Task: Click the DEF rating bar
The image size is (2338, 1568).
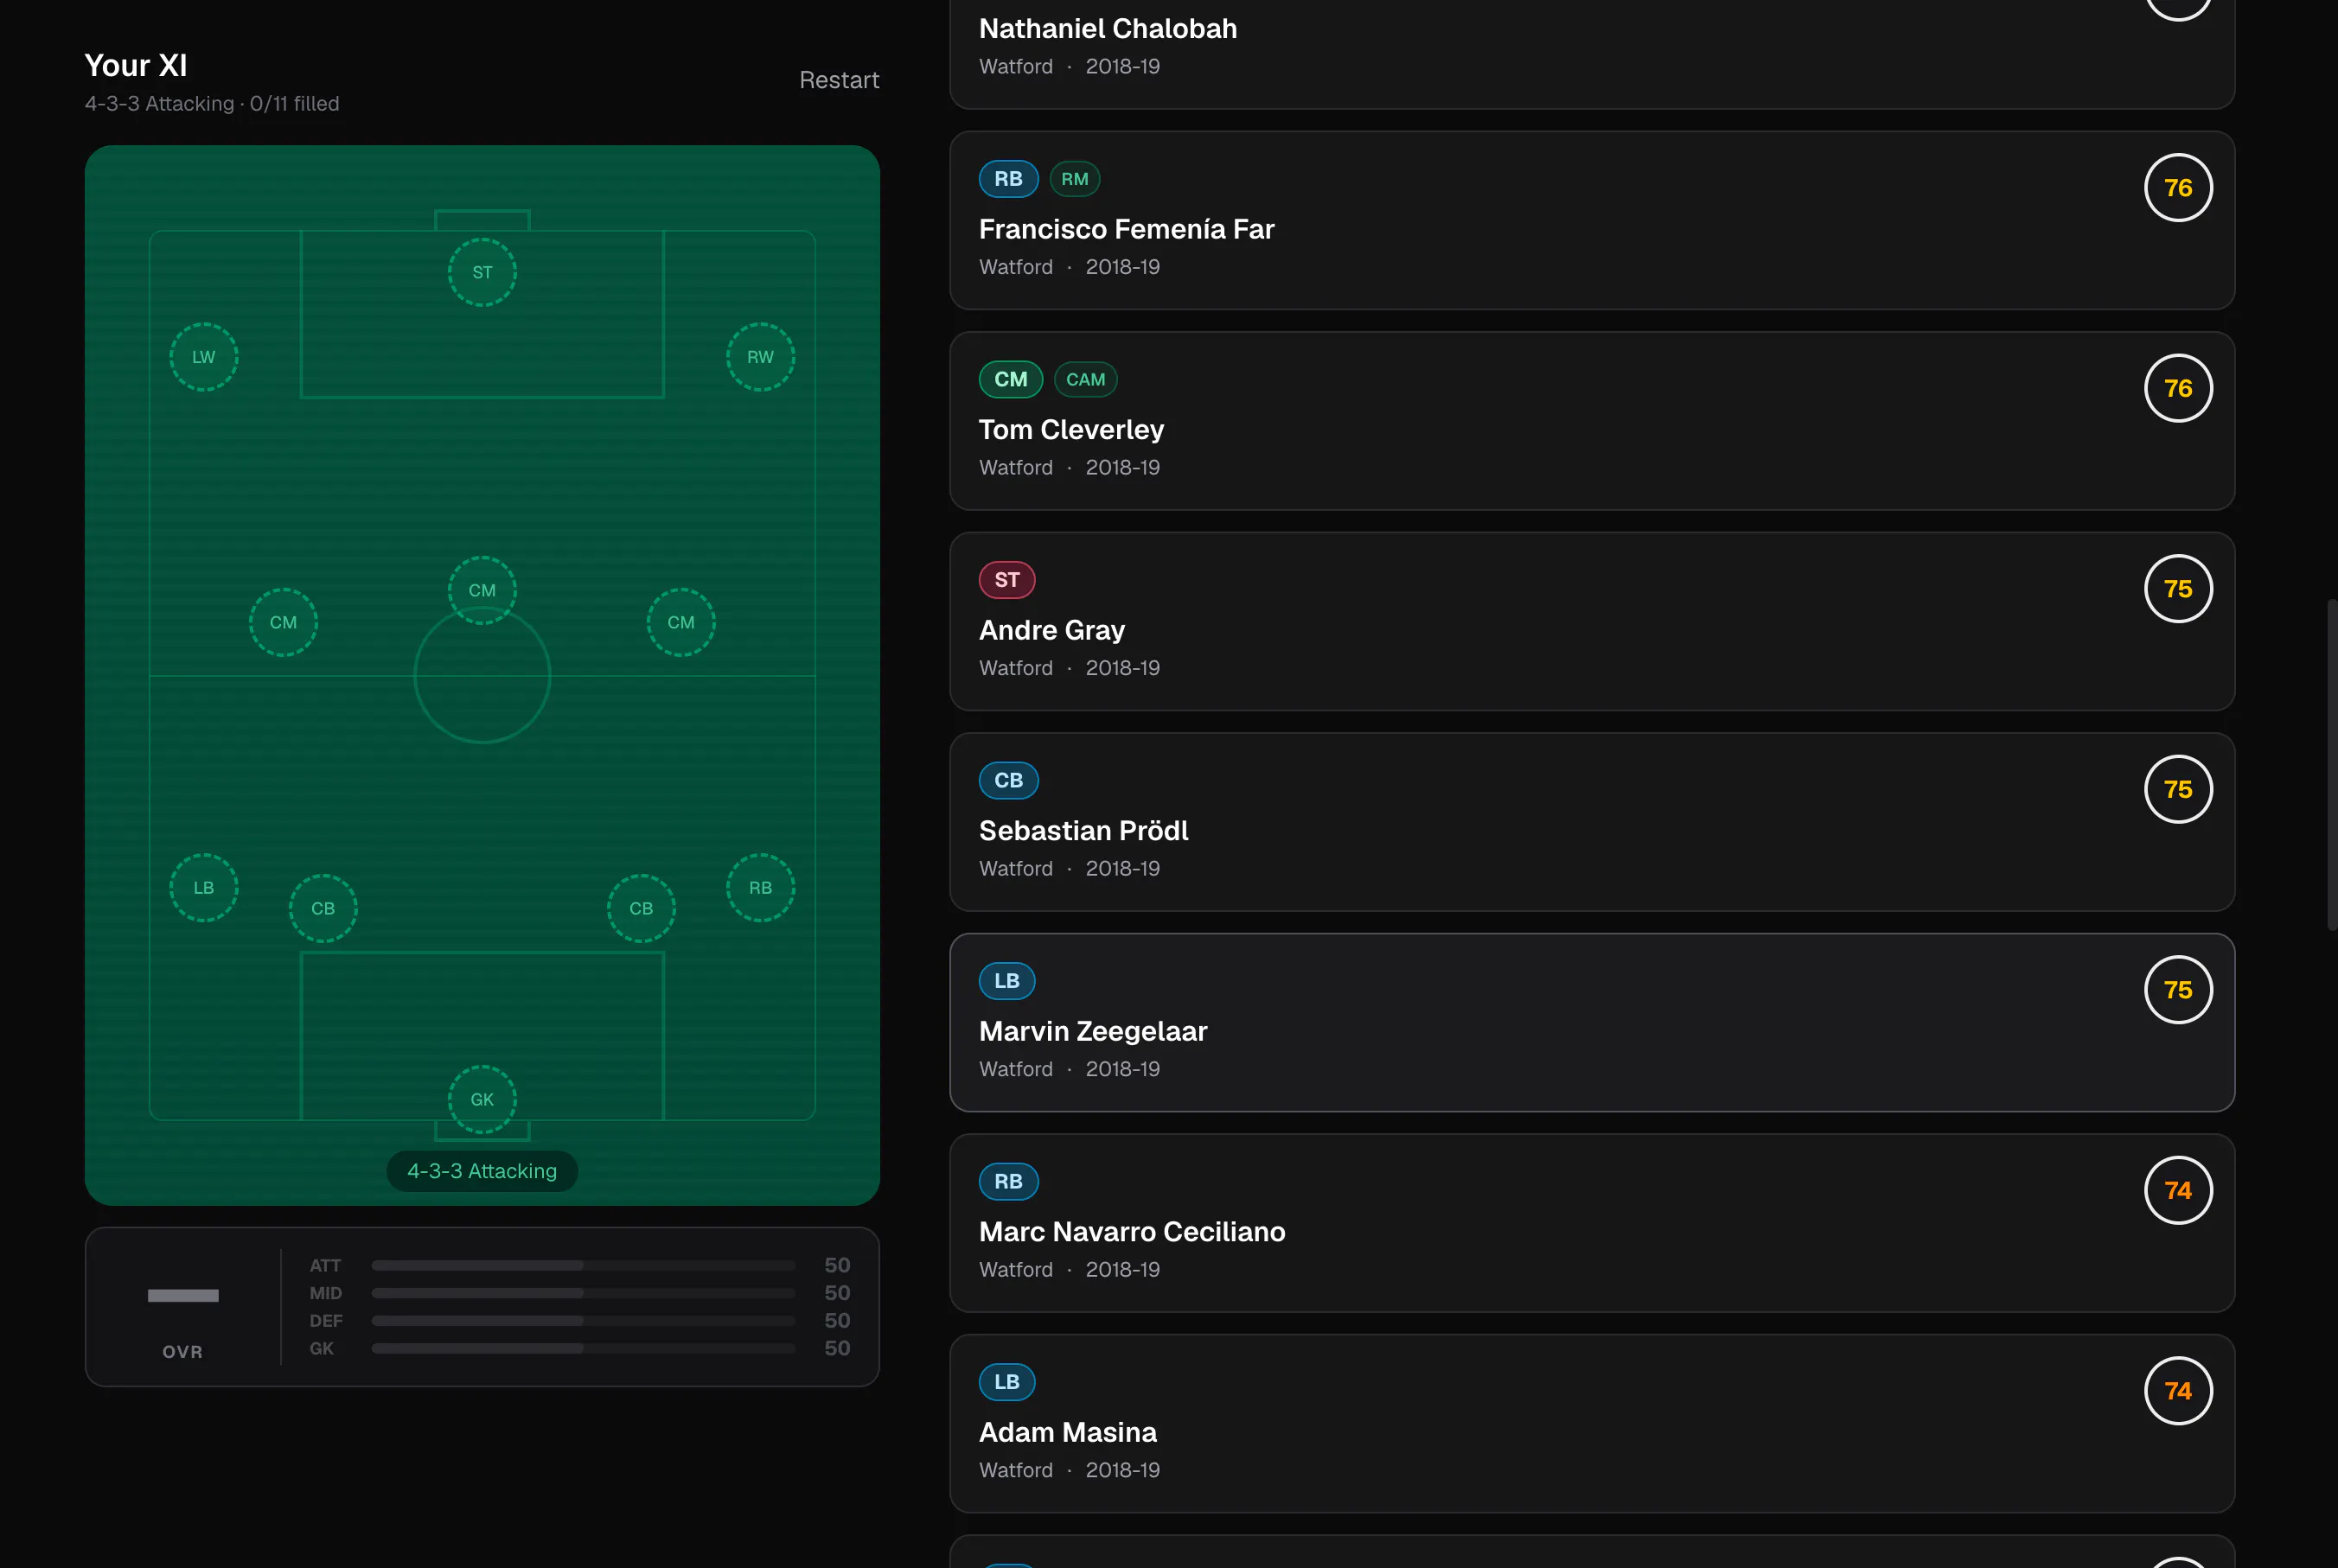Action: (583, 1321)
